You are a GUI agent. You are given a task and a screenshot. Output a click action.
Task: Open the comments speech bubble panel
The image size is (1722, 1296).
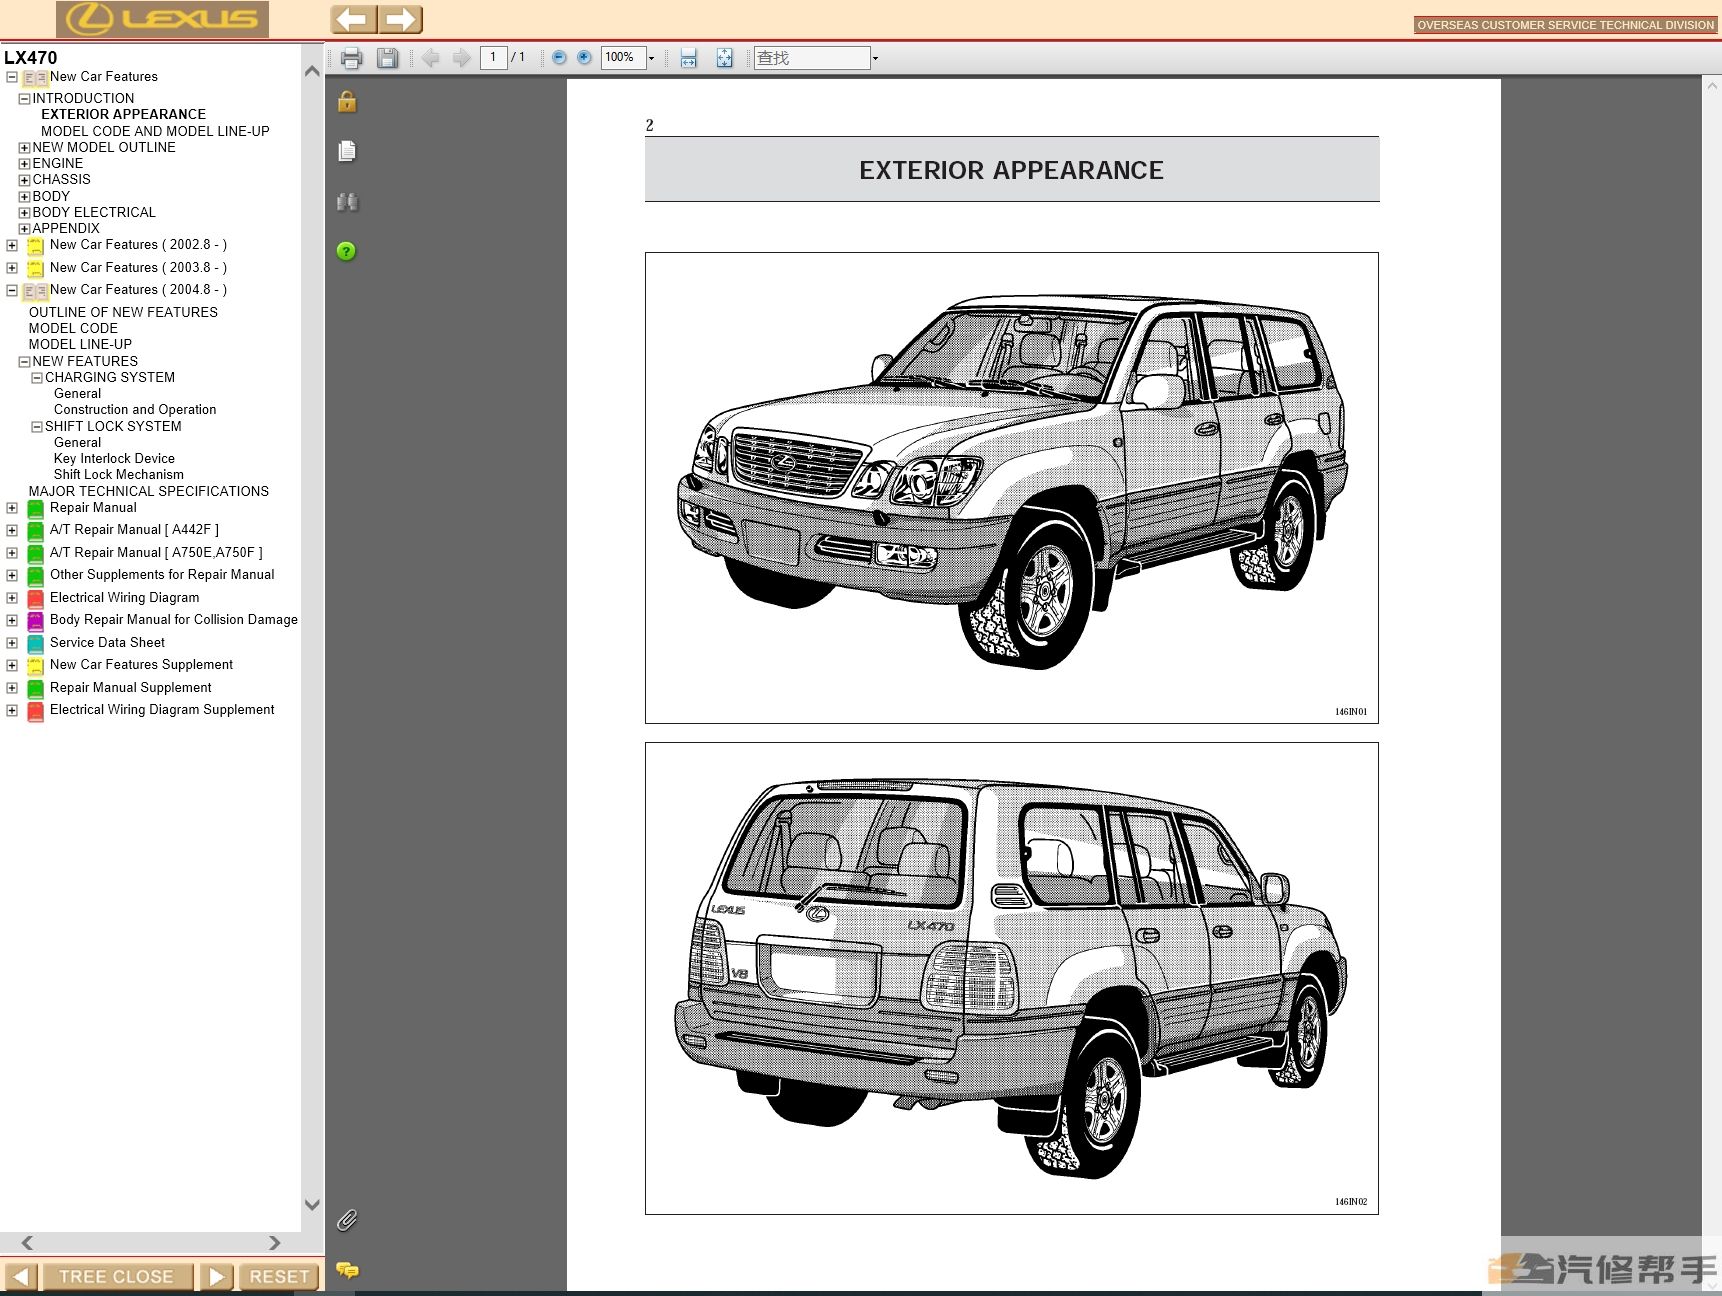[347, 1270]
